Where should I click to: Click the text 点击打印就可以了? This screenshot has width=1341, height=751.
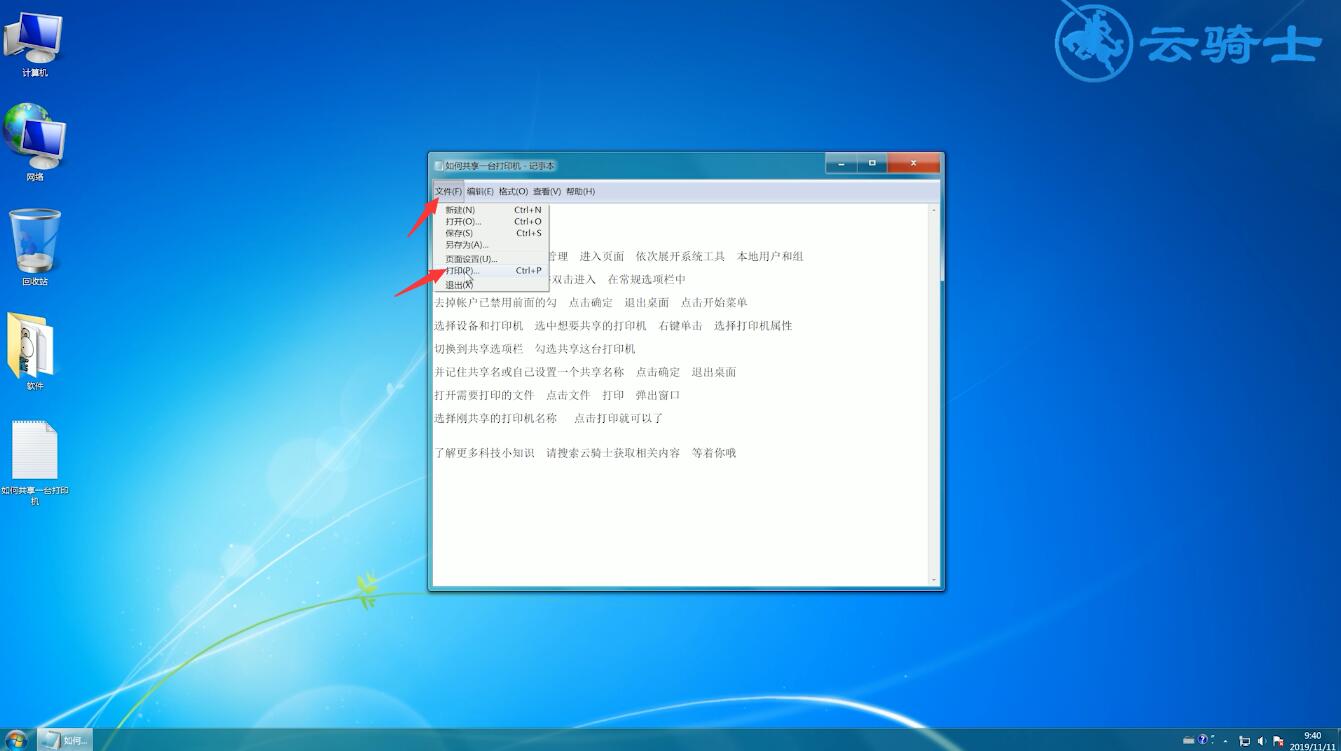(618, 418)
